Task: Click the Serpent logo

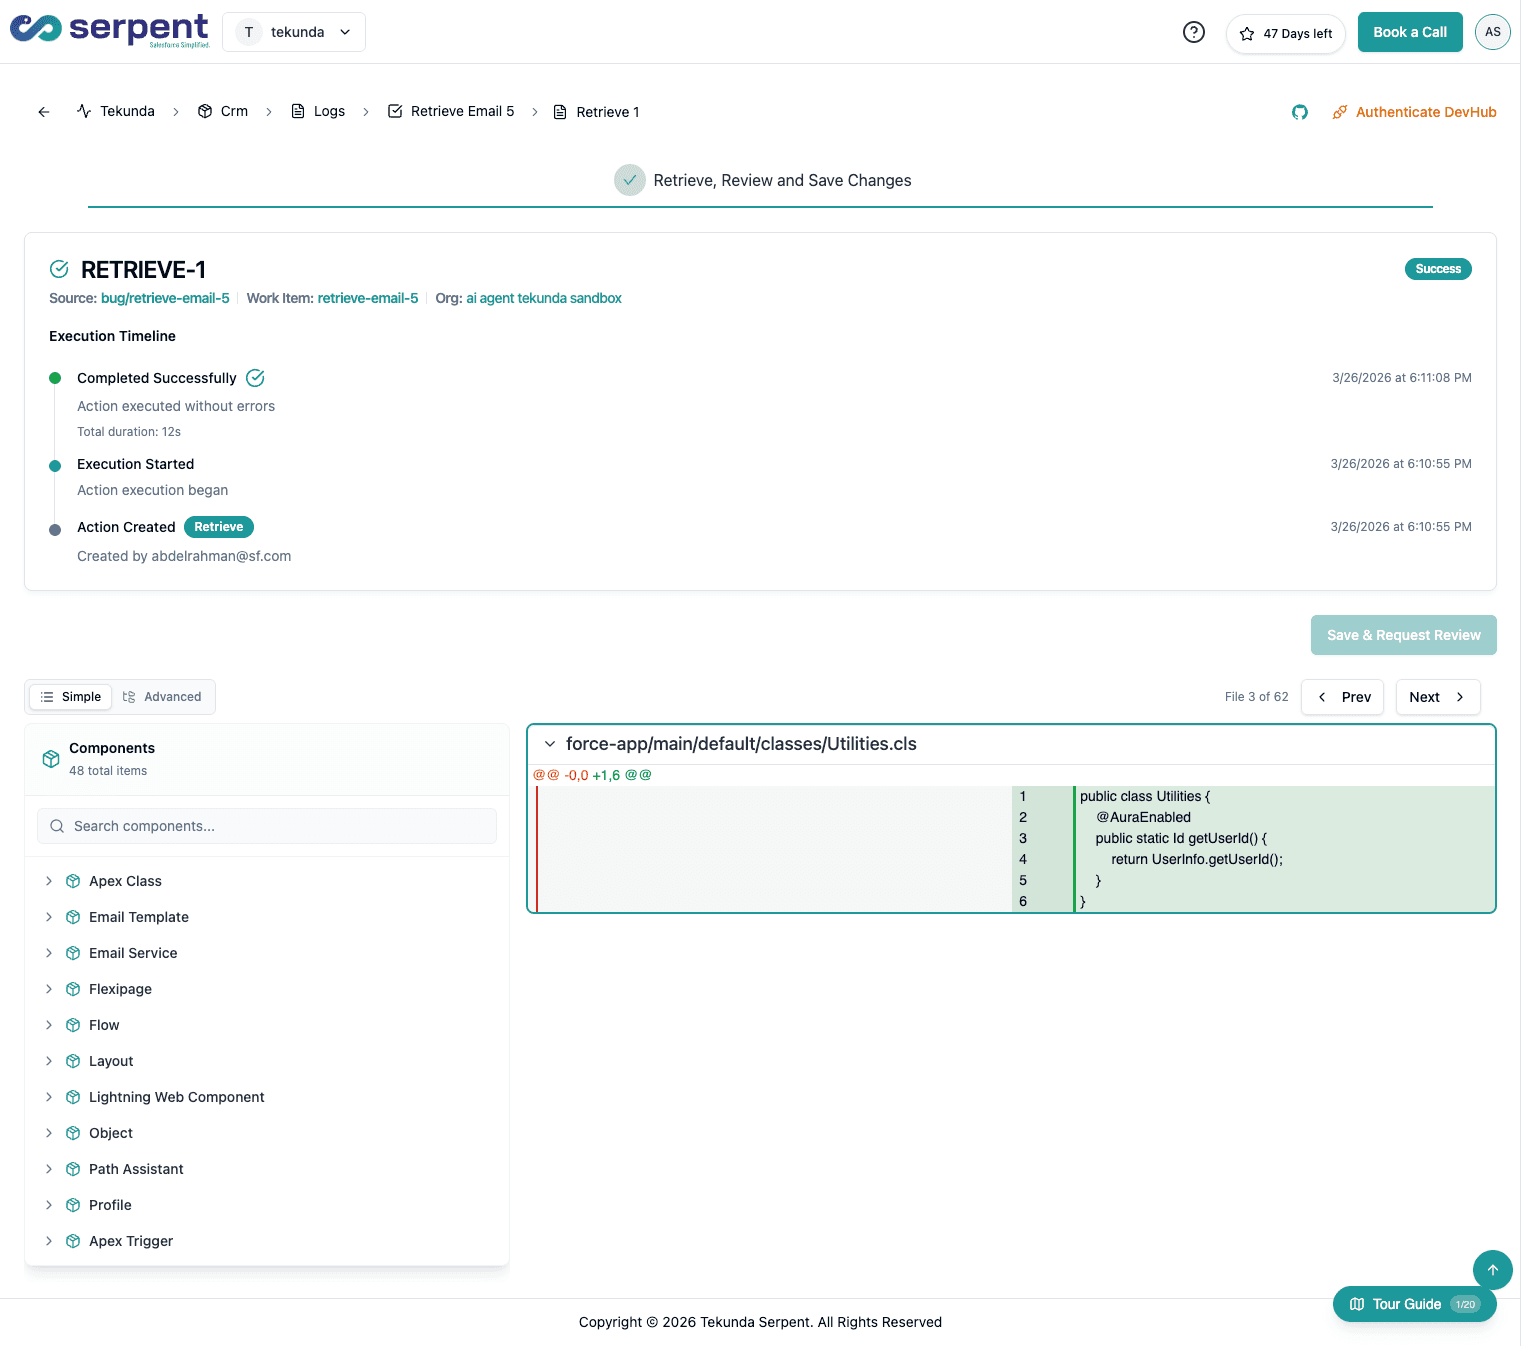Action: coord(110,30)
